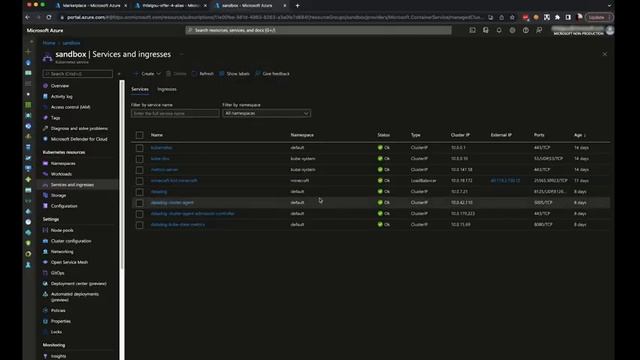Select the datadog-cluster-agent row checkbox
Screen dimensions: 640x360
(x=140, y=203)
